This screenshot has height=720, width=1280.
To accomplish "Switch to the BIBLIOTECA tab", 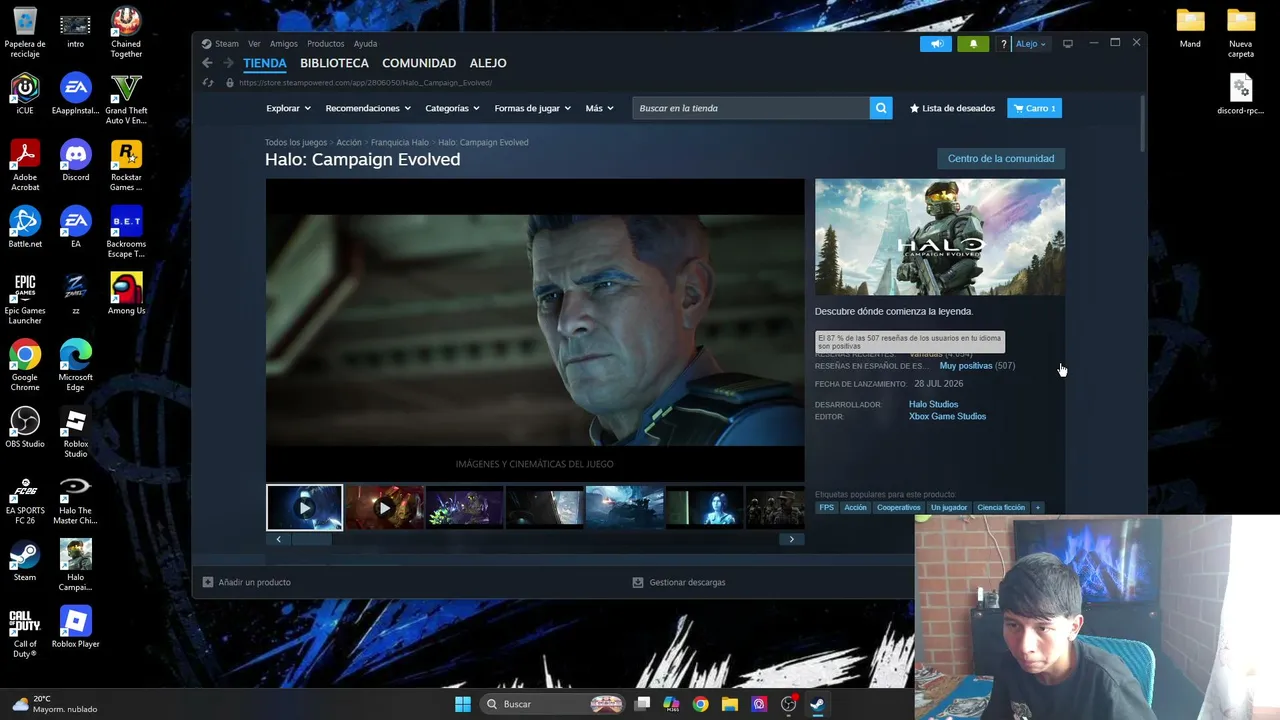I will click(334, 63).
